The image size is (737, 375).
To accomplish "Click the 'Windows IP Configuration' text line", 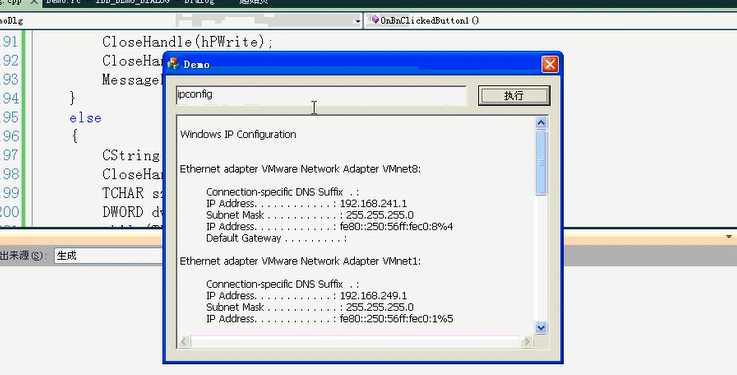I will pos(238,134).
